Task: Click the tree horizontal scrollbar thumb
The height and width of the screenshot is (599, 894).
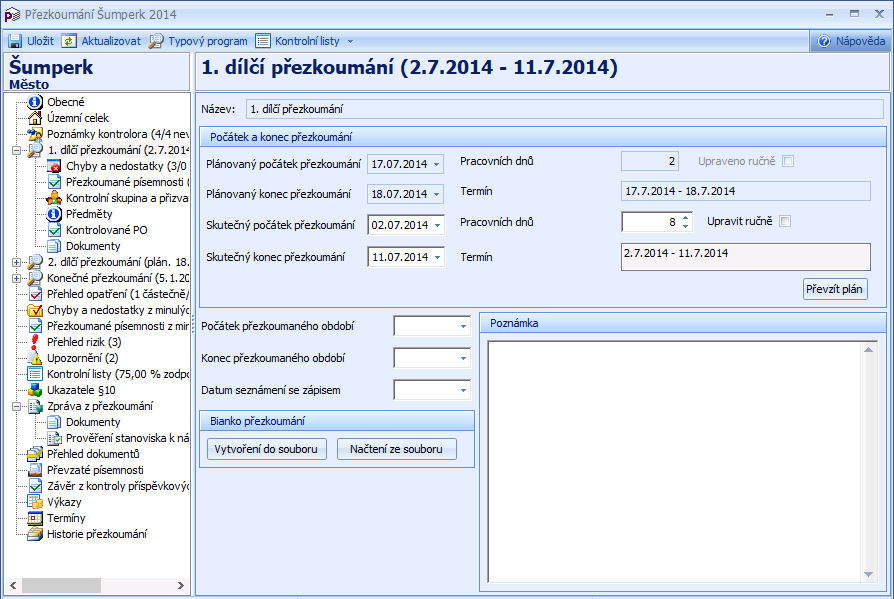Action: pyautogui.click(x=62, y=585)
